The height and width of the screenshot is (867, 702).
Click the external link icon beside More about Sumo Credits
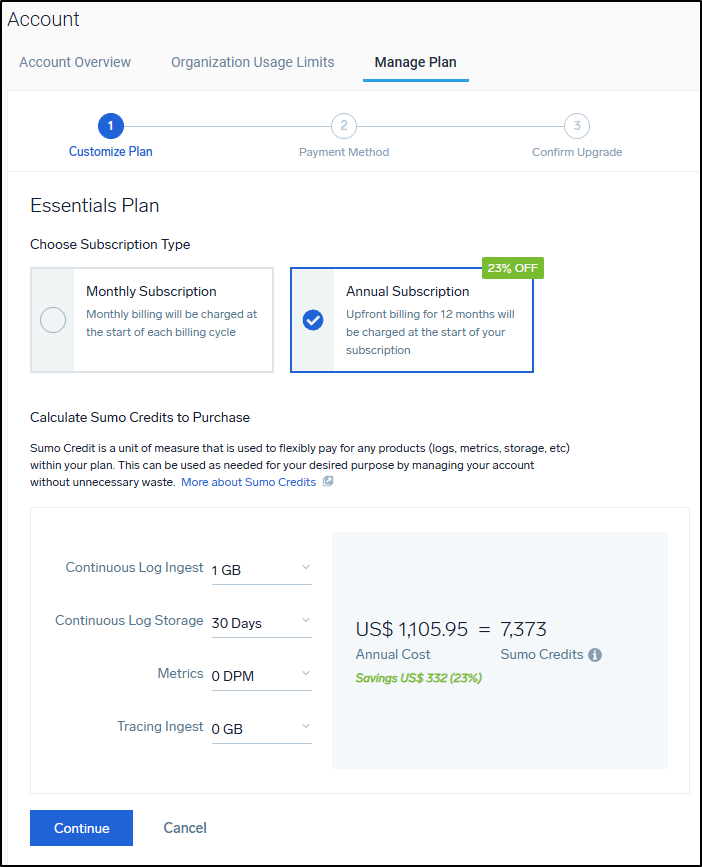pyautogui.click(x=328, y=482)
